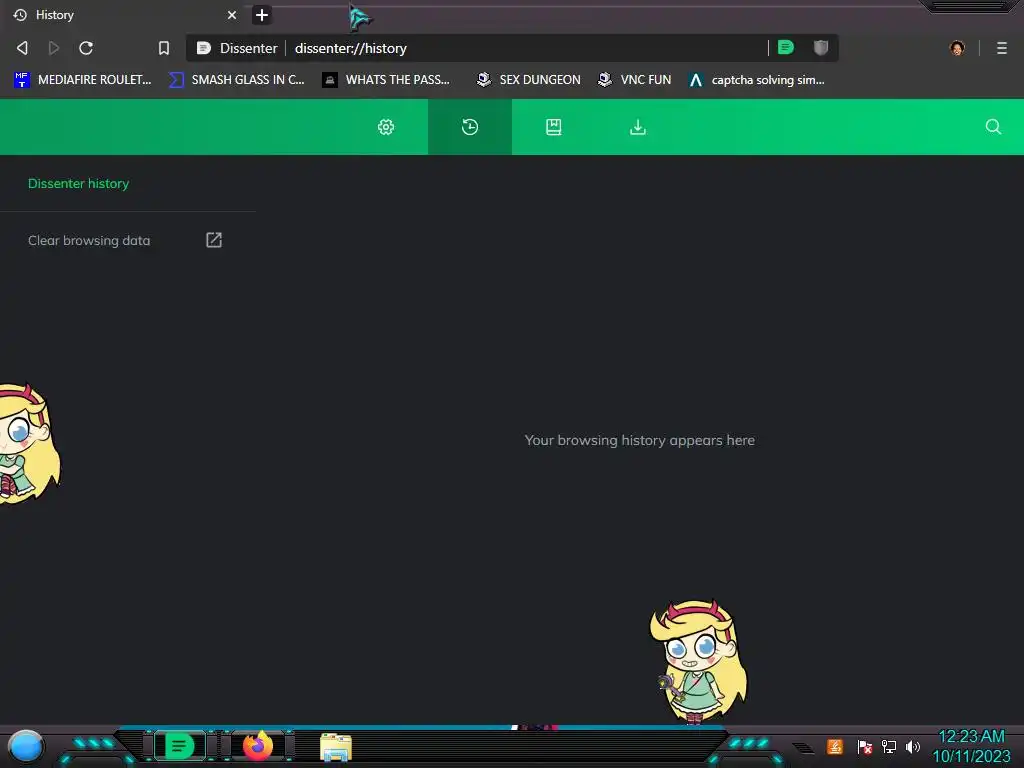Open the browser hamburger menu
Viewport: 1024px width, 768px height.
point(1002,48)
